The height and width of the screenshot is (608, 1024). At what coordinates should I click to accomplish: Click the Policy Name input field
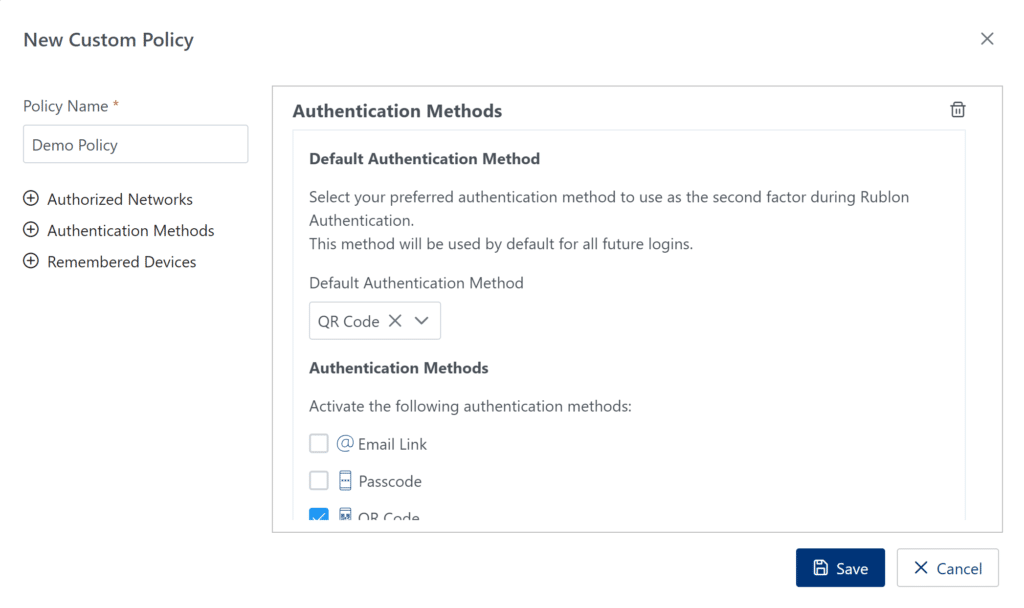pyautogui.click(x=135, y=145)
